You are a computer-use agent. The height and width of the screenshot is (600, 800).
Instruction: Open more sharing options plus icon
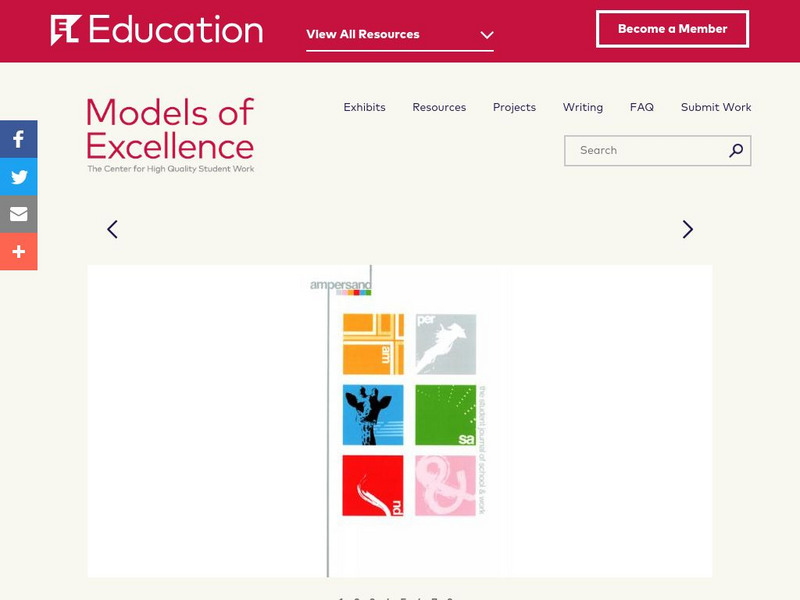[x=18, y=252]
